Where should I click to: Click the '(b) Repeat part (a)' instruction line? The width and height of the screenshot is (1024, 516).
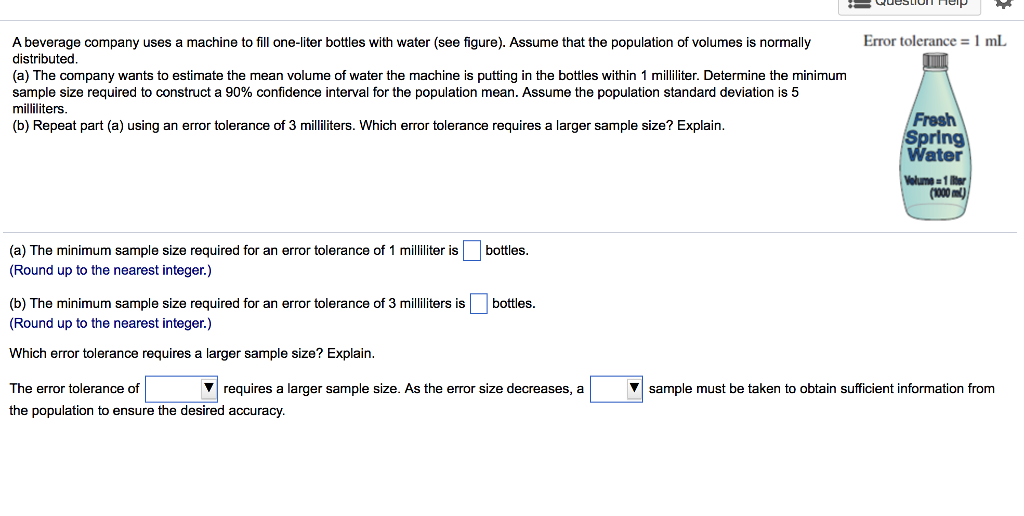point(367,125)
